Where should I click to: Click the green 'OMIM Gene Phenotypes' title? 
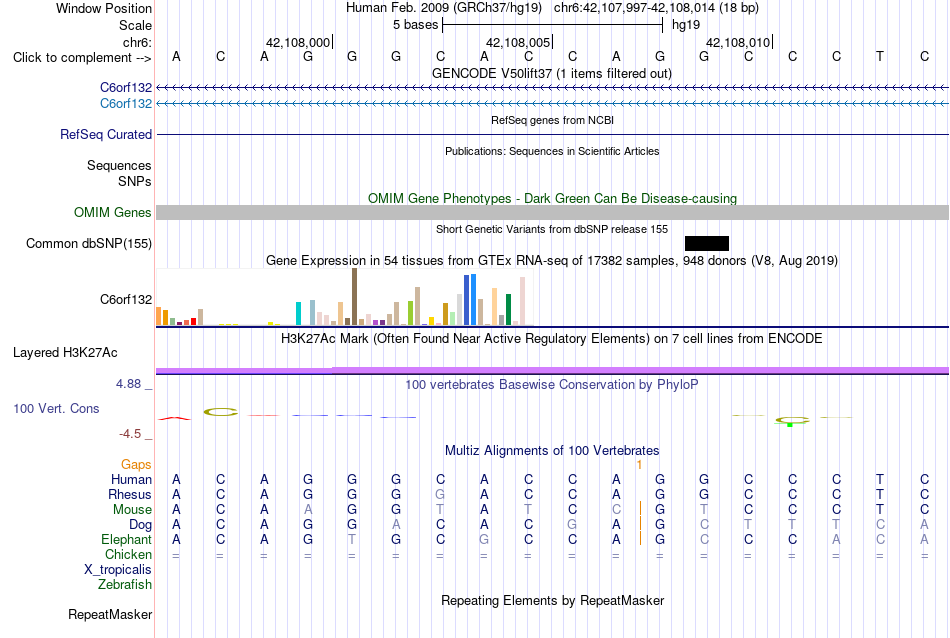pos(552,198)
